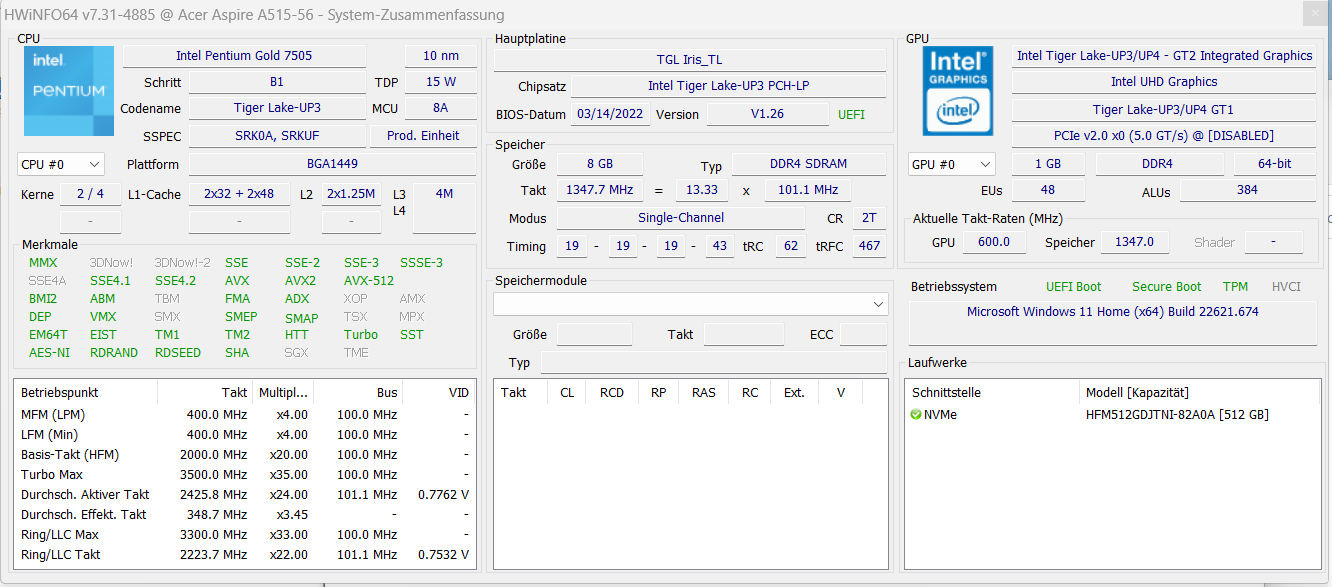1332x587 pixels.
Task: Click the green NVMe drive status icon
Action: pyautogui.click(x=916, y=414)
